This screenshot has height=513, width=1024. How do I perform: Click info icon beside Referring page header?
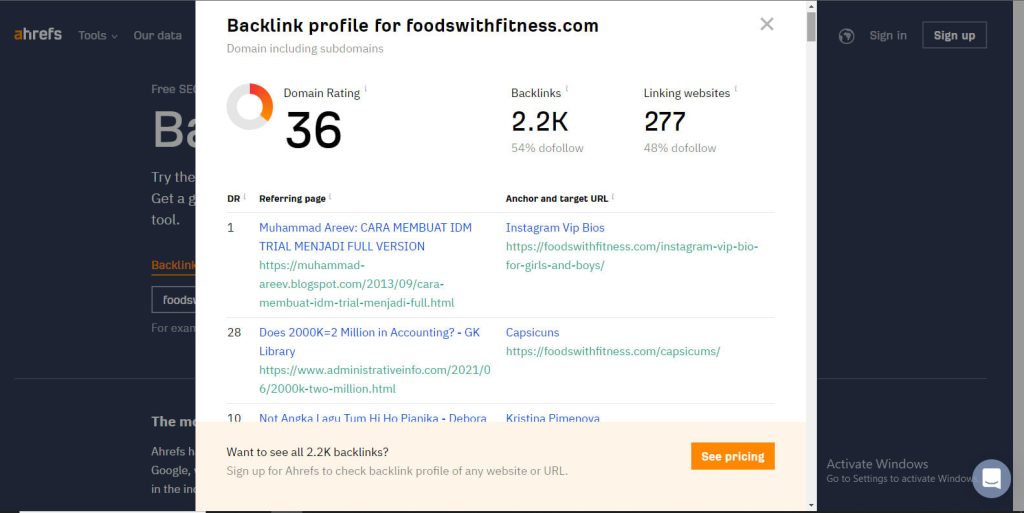click(x=330, y=196)
